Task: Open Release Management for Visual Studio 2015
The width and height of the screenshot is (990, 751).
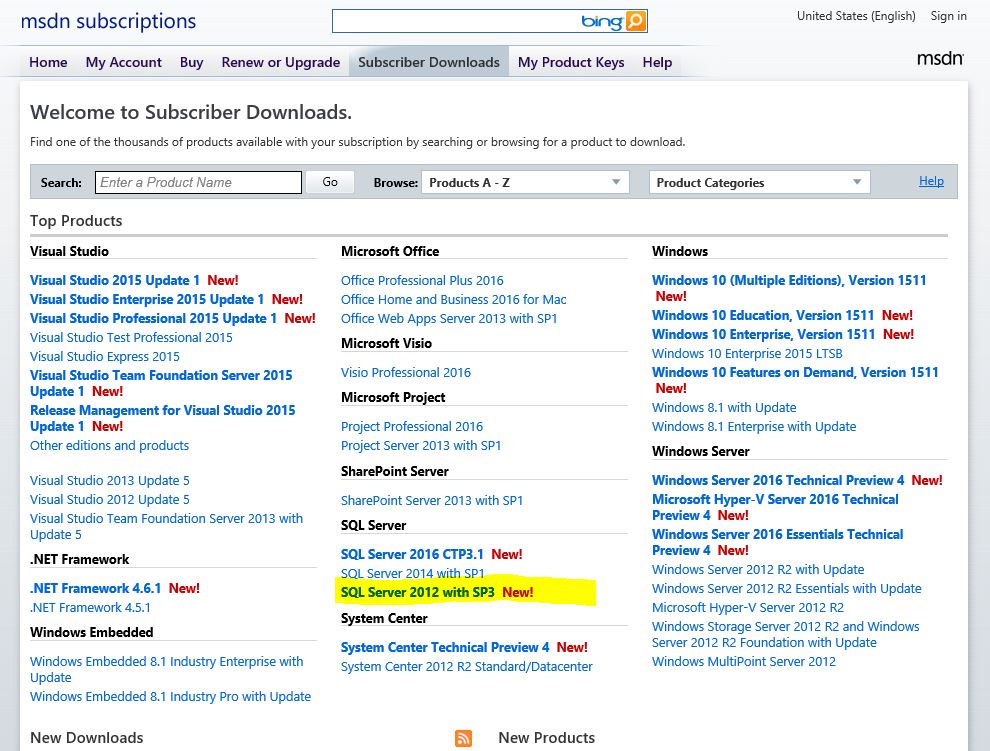Action: pos(162,418)
